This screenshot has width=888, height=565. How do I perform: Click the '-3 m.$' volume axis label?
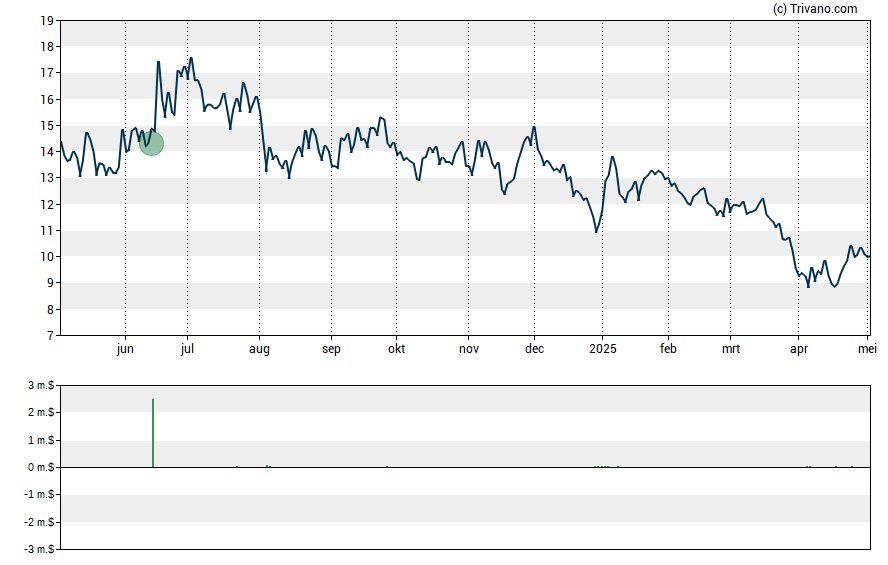click(x=39, y=549)
